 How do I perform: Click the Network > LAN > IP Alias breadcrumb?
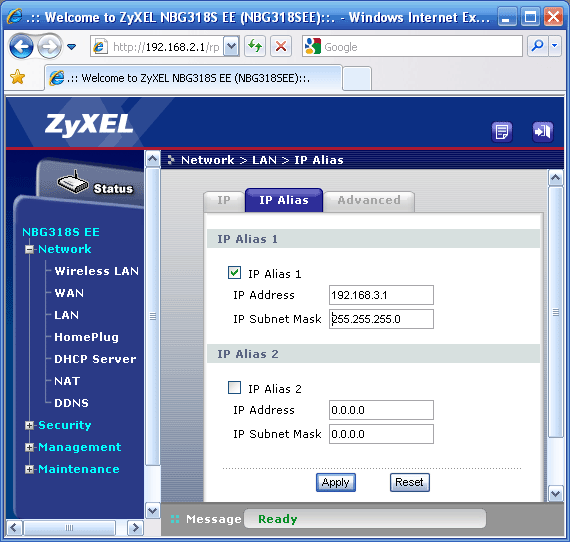262,160
